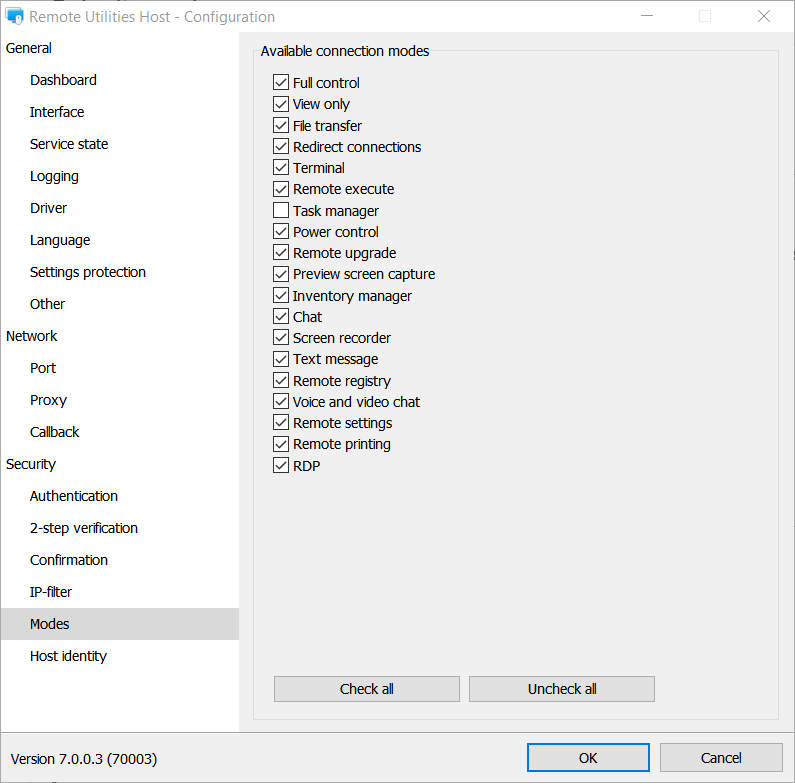Confirm settings with the OK button
This screenshot has height=783, width=795.
pos(588,758)
